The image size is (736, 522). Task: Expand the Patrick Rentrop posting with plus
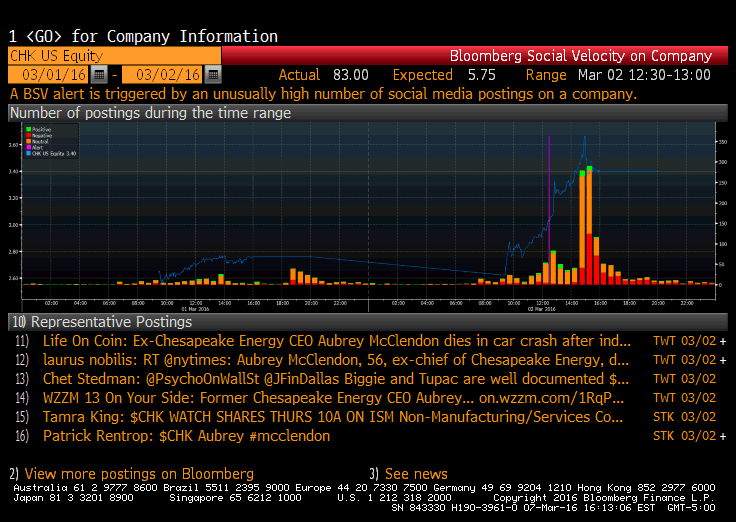click(722, 436)
